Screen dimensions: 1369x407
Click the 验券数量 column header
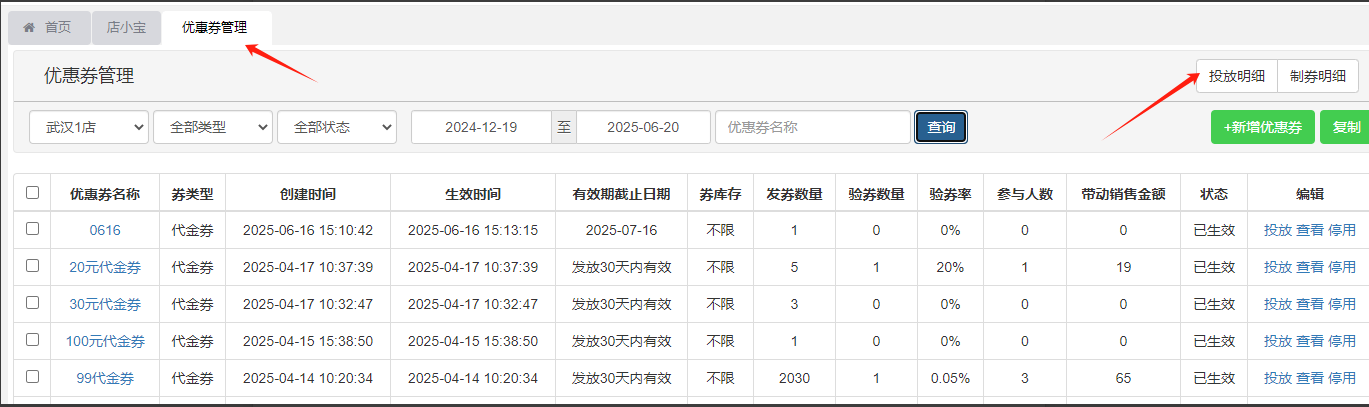click(876, 194)
